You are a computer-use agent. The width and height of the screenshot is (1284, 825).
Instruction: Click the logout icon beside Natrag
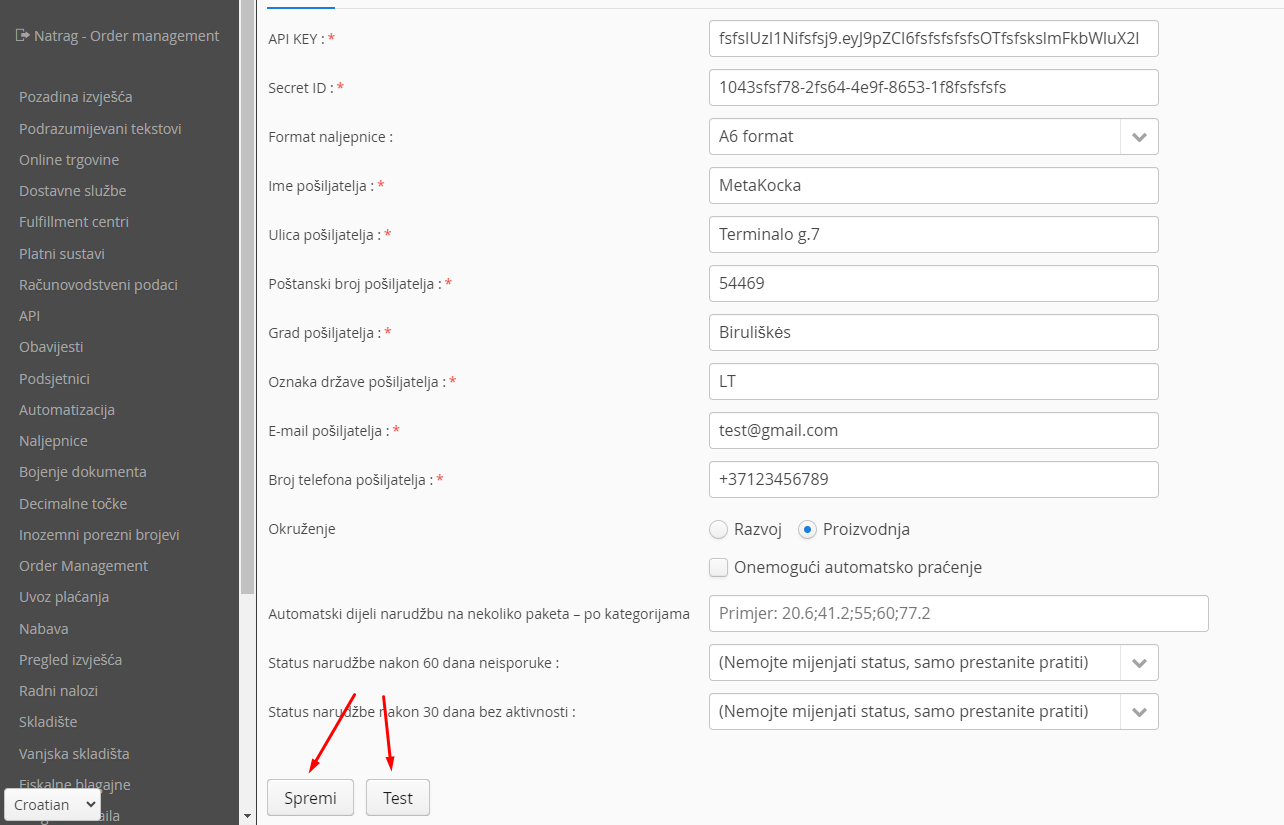23,36
